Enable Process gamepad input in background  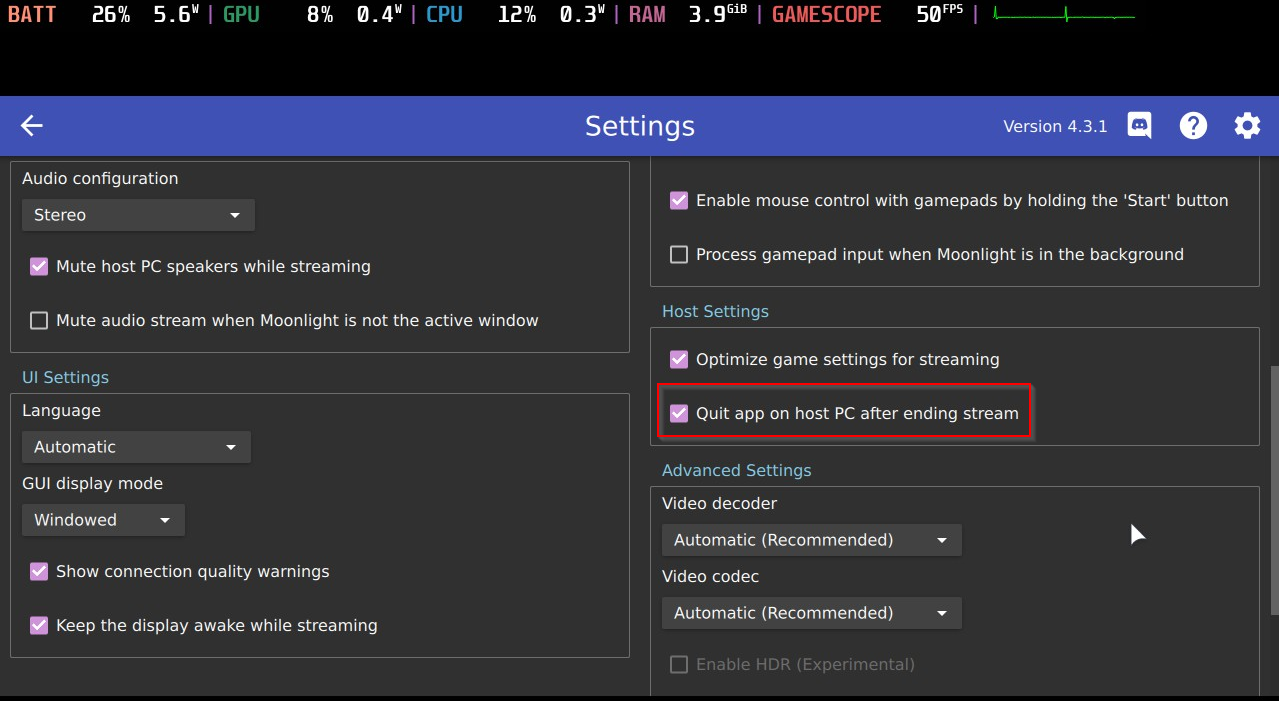point(679,255)
